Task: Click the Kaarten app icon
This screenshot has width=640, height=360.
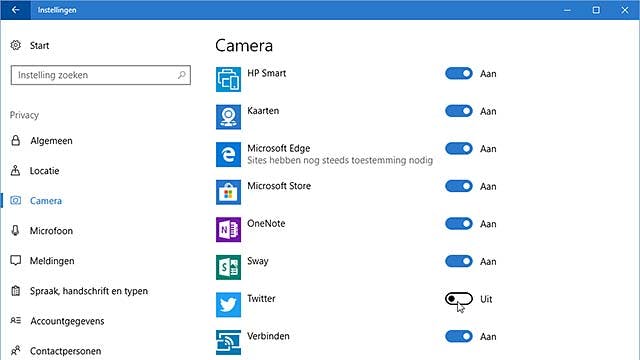Action: point(228,117)
